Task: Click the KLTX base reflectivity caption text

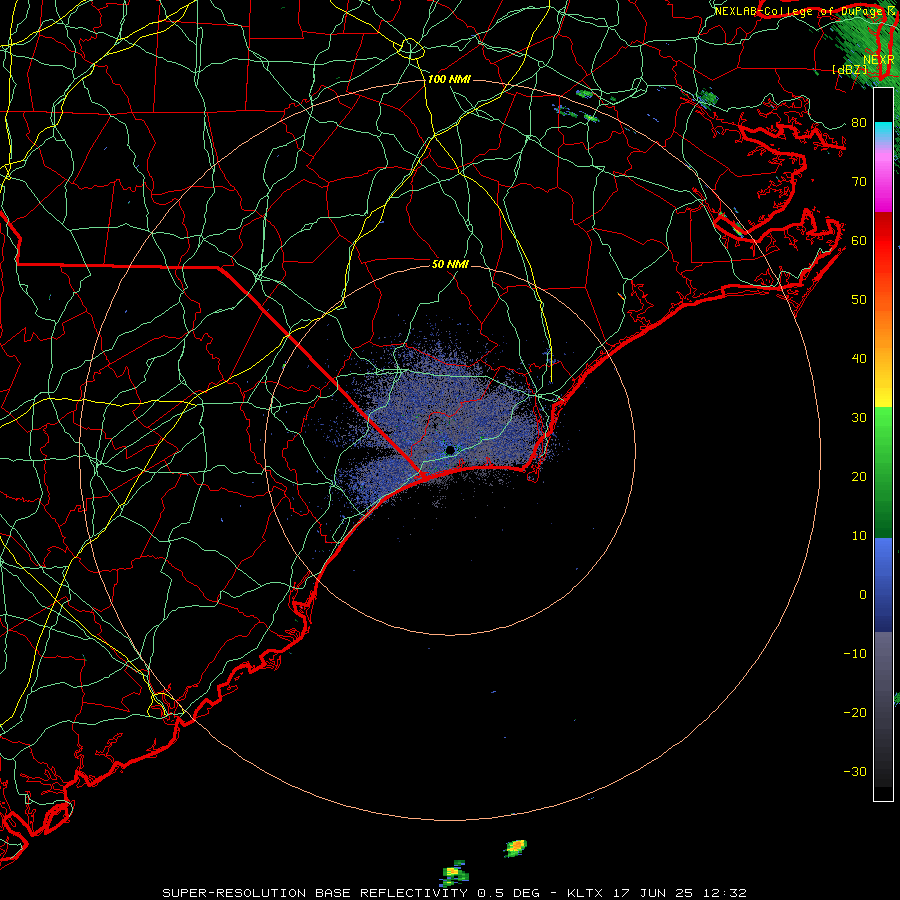Action: [x=454, y=893]
